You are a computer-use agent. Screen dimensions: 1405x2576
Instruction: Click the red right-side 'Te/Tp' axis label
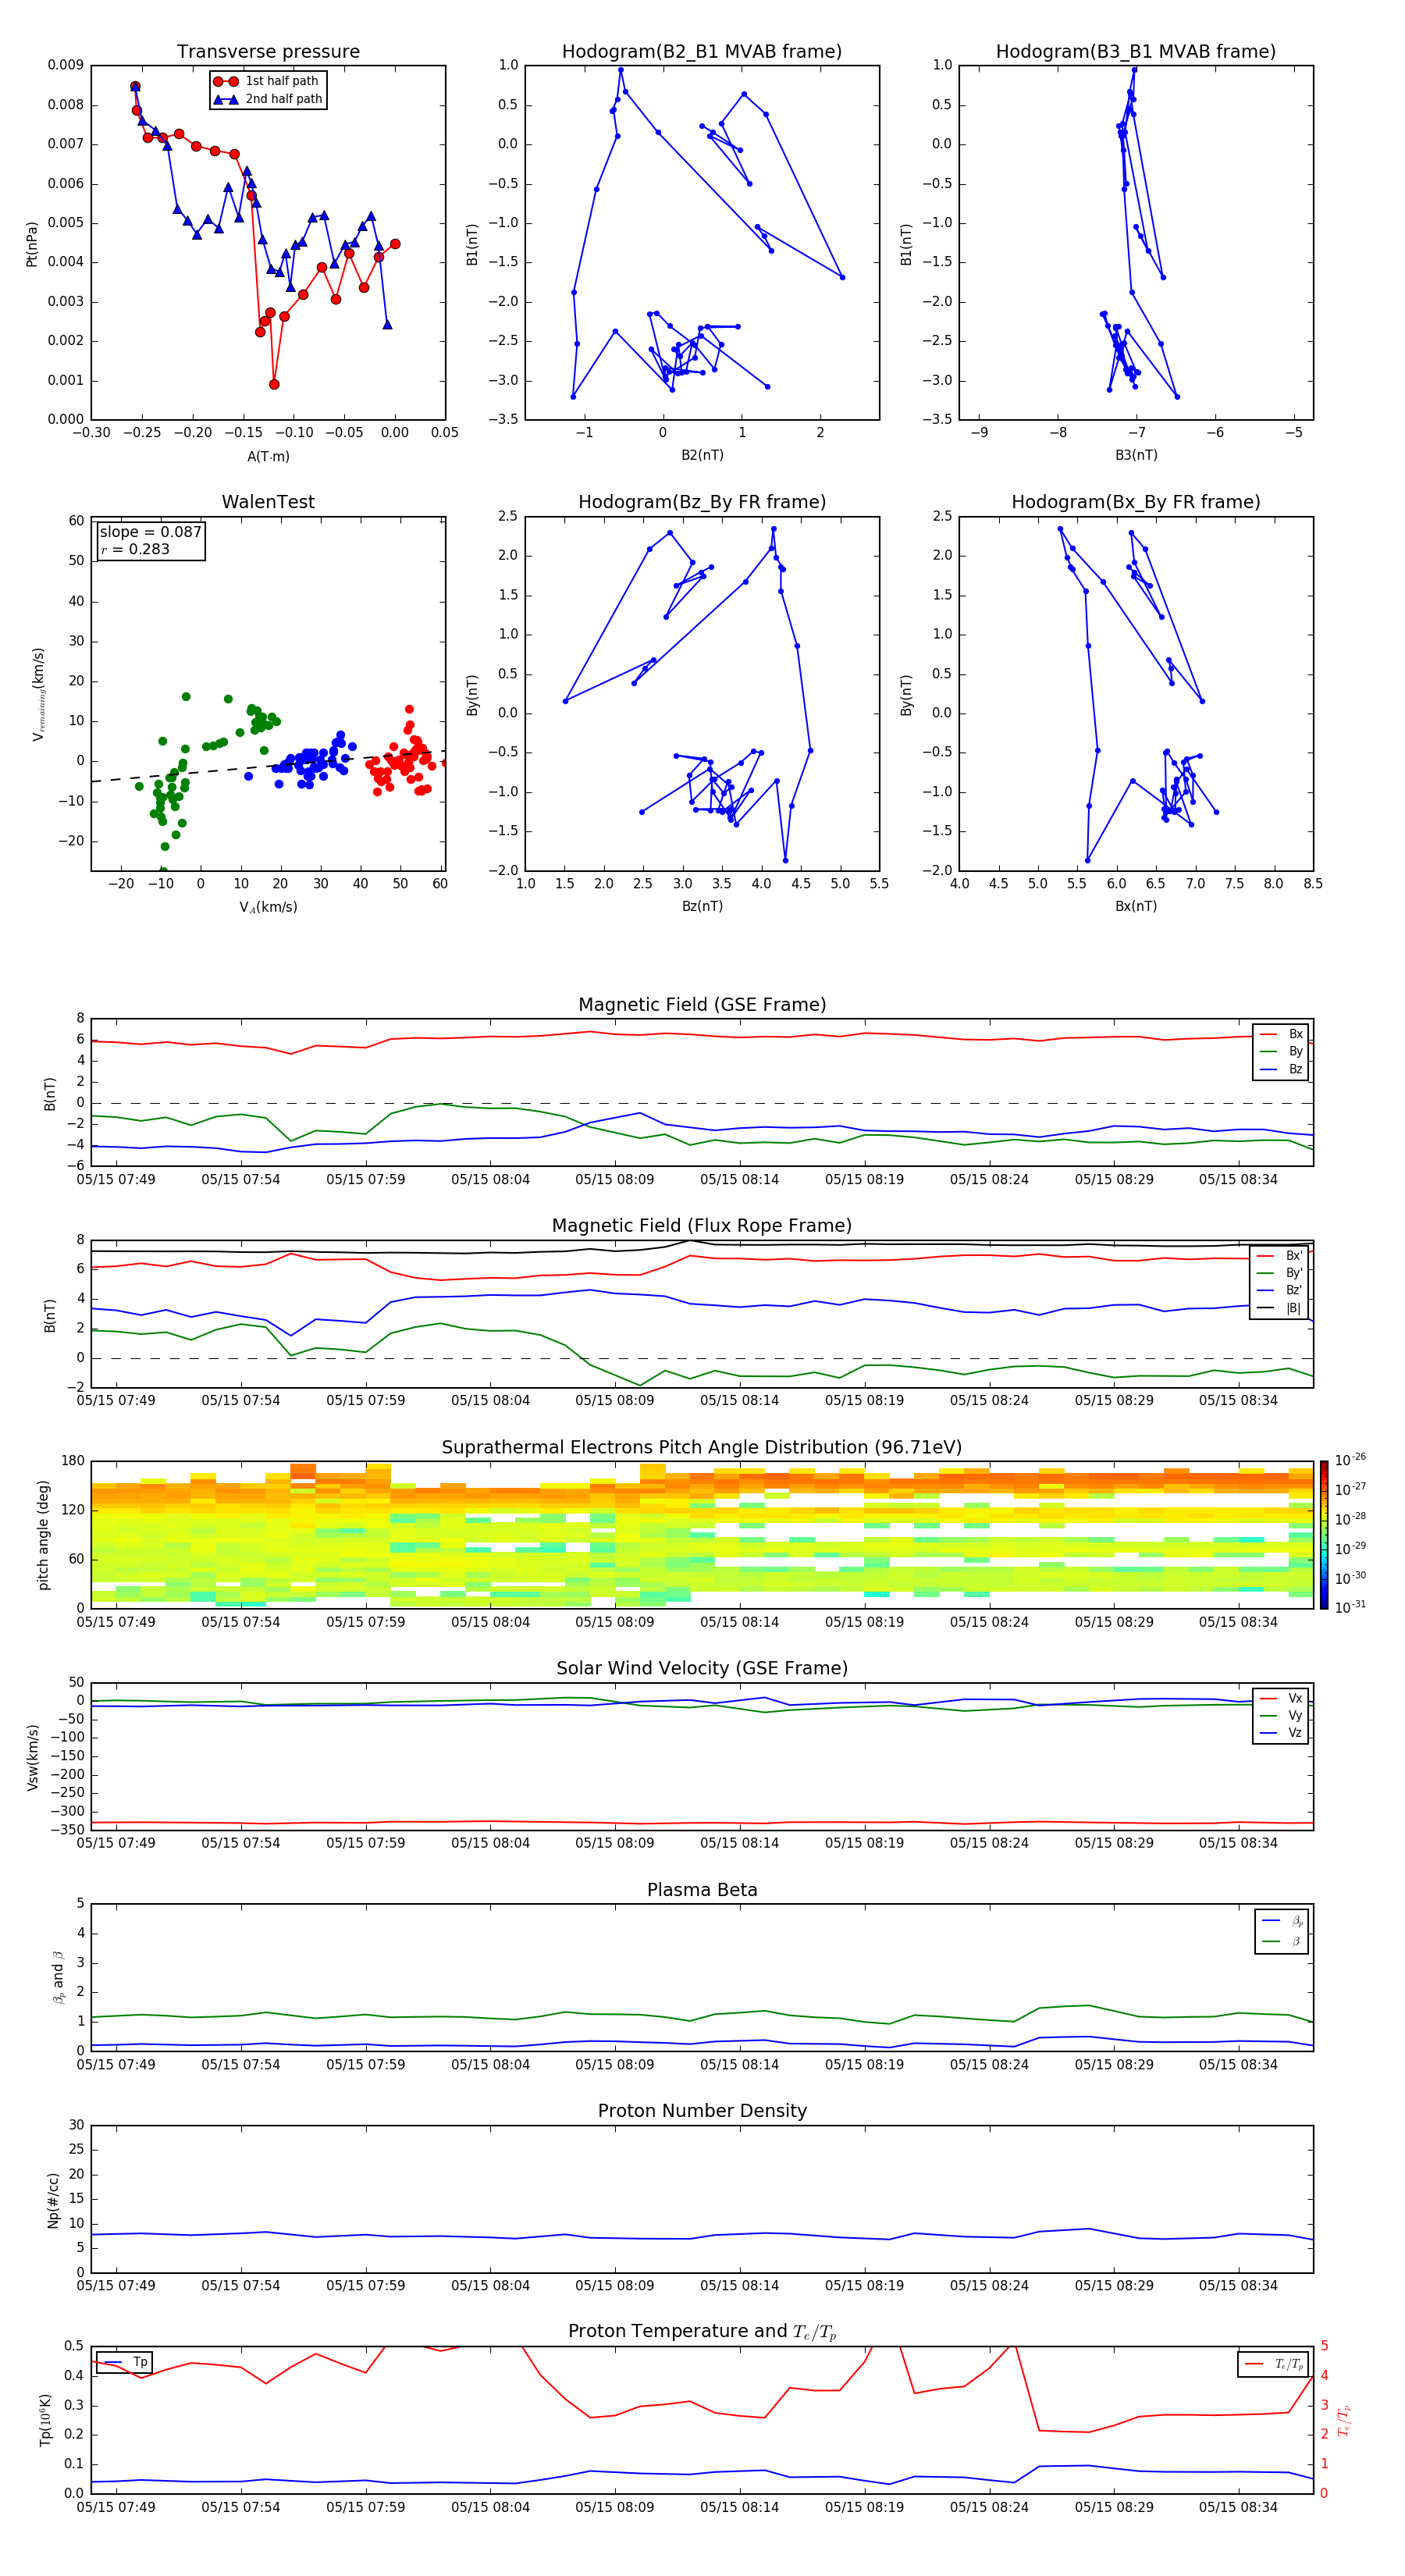click(x=1344, y=2420)
